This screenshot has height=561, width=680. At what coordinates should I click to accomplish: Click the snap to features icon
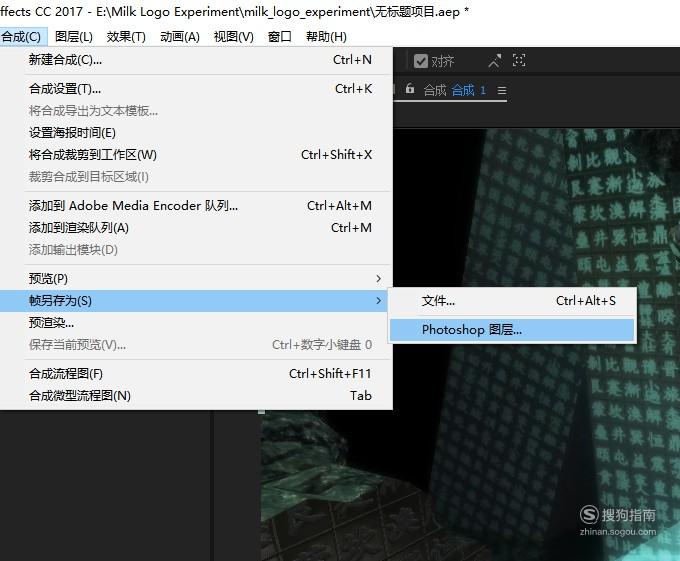[519, 60]
